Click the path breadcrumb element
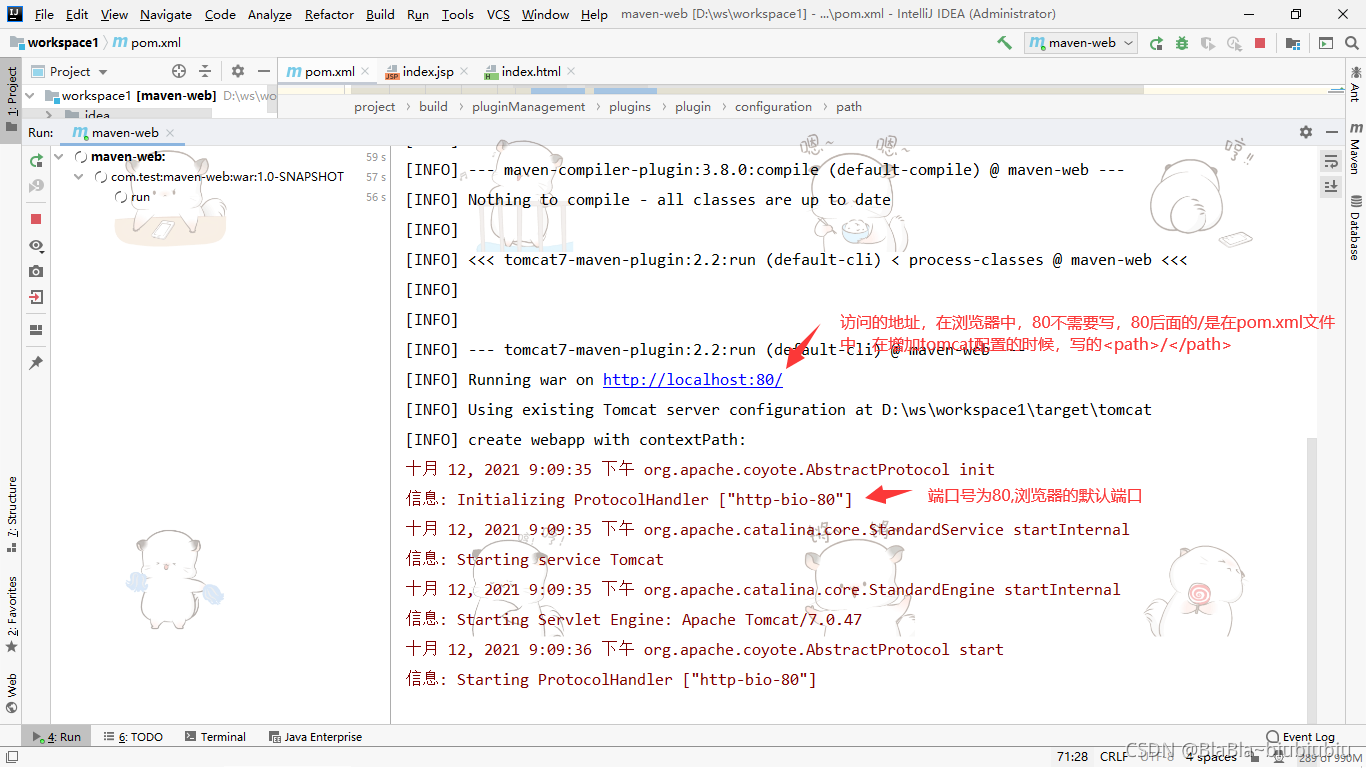Viewport: 1366px width, 768px height. [849, 107]
